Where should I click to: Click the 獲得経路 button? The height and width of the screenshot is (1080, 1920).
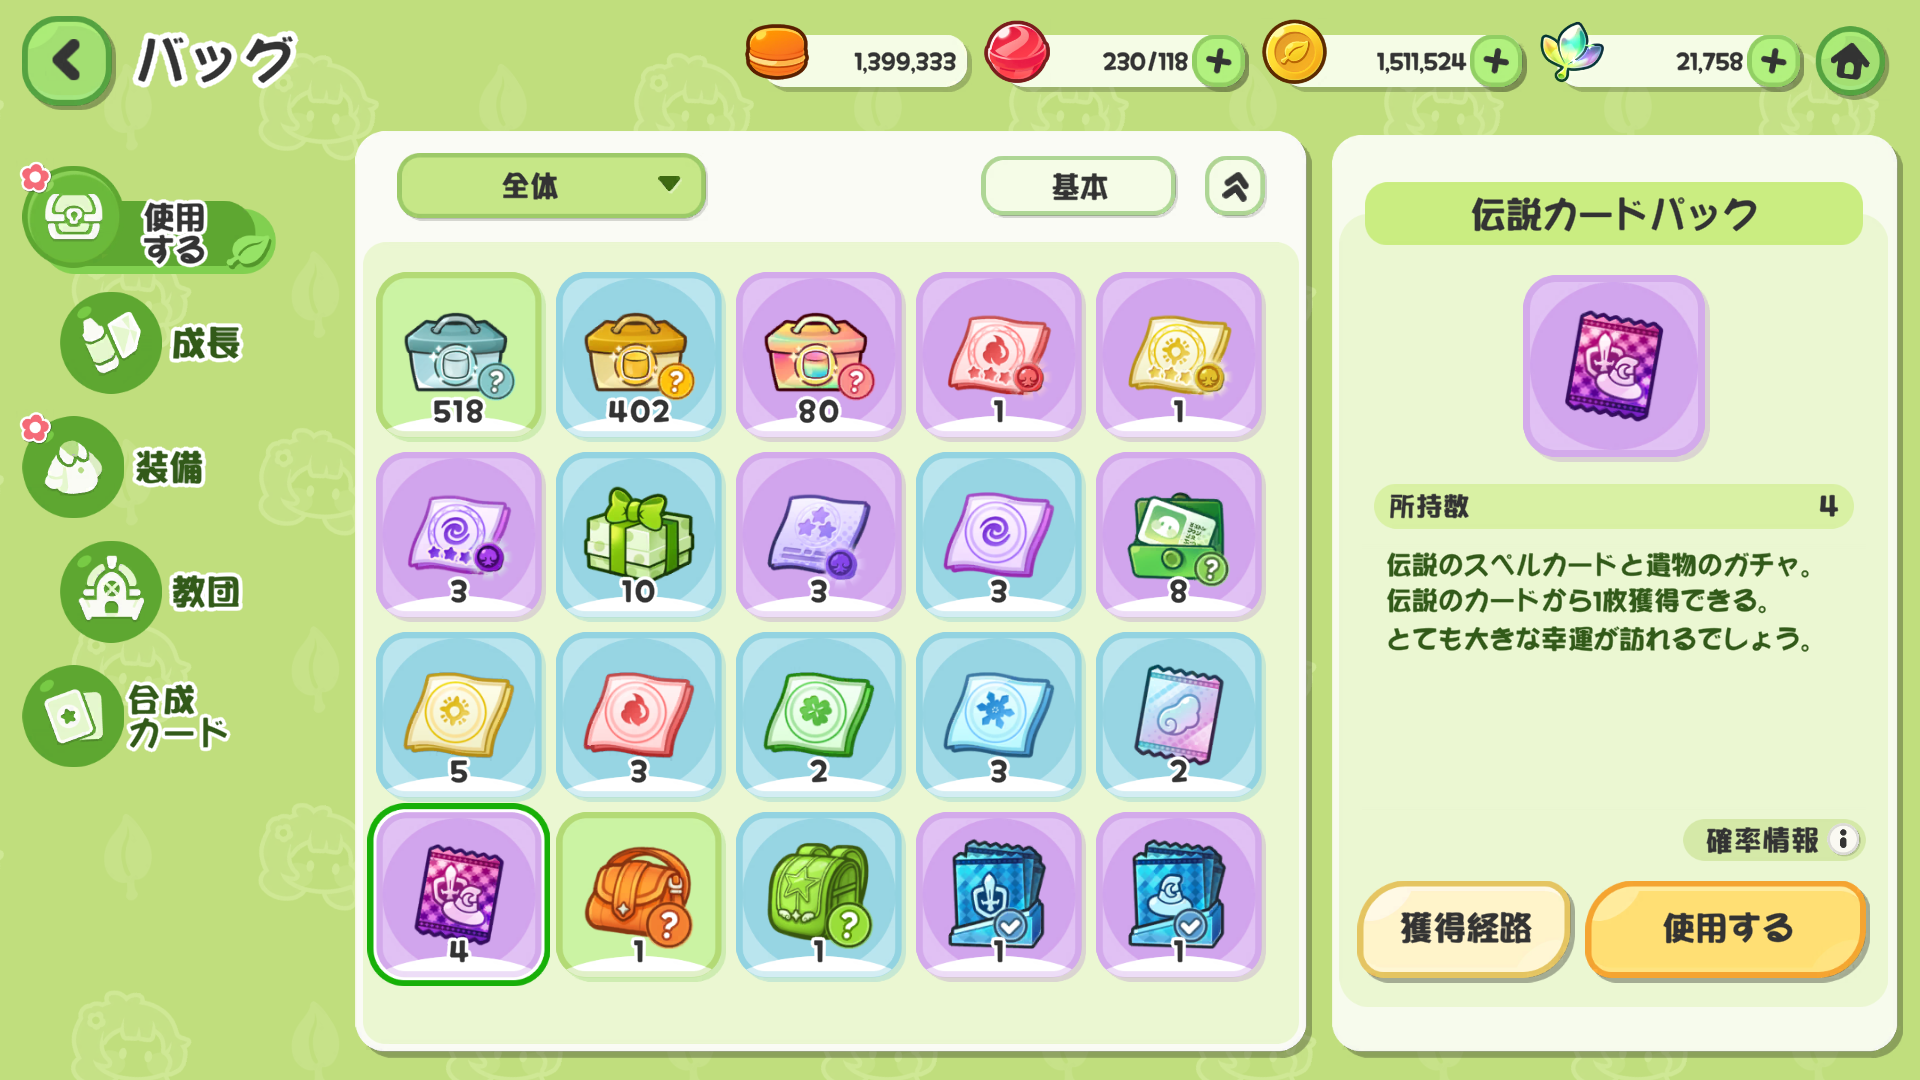[x=1465, y=928]
